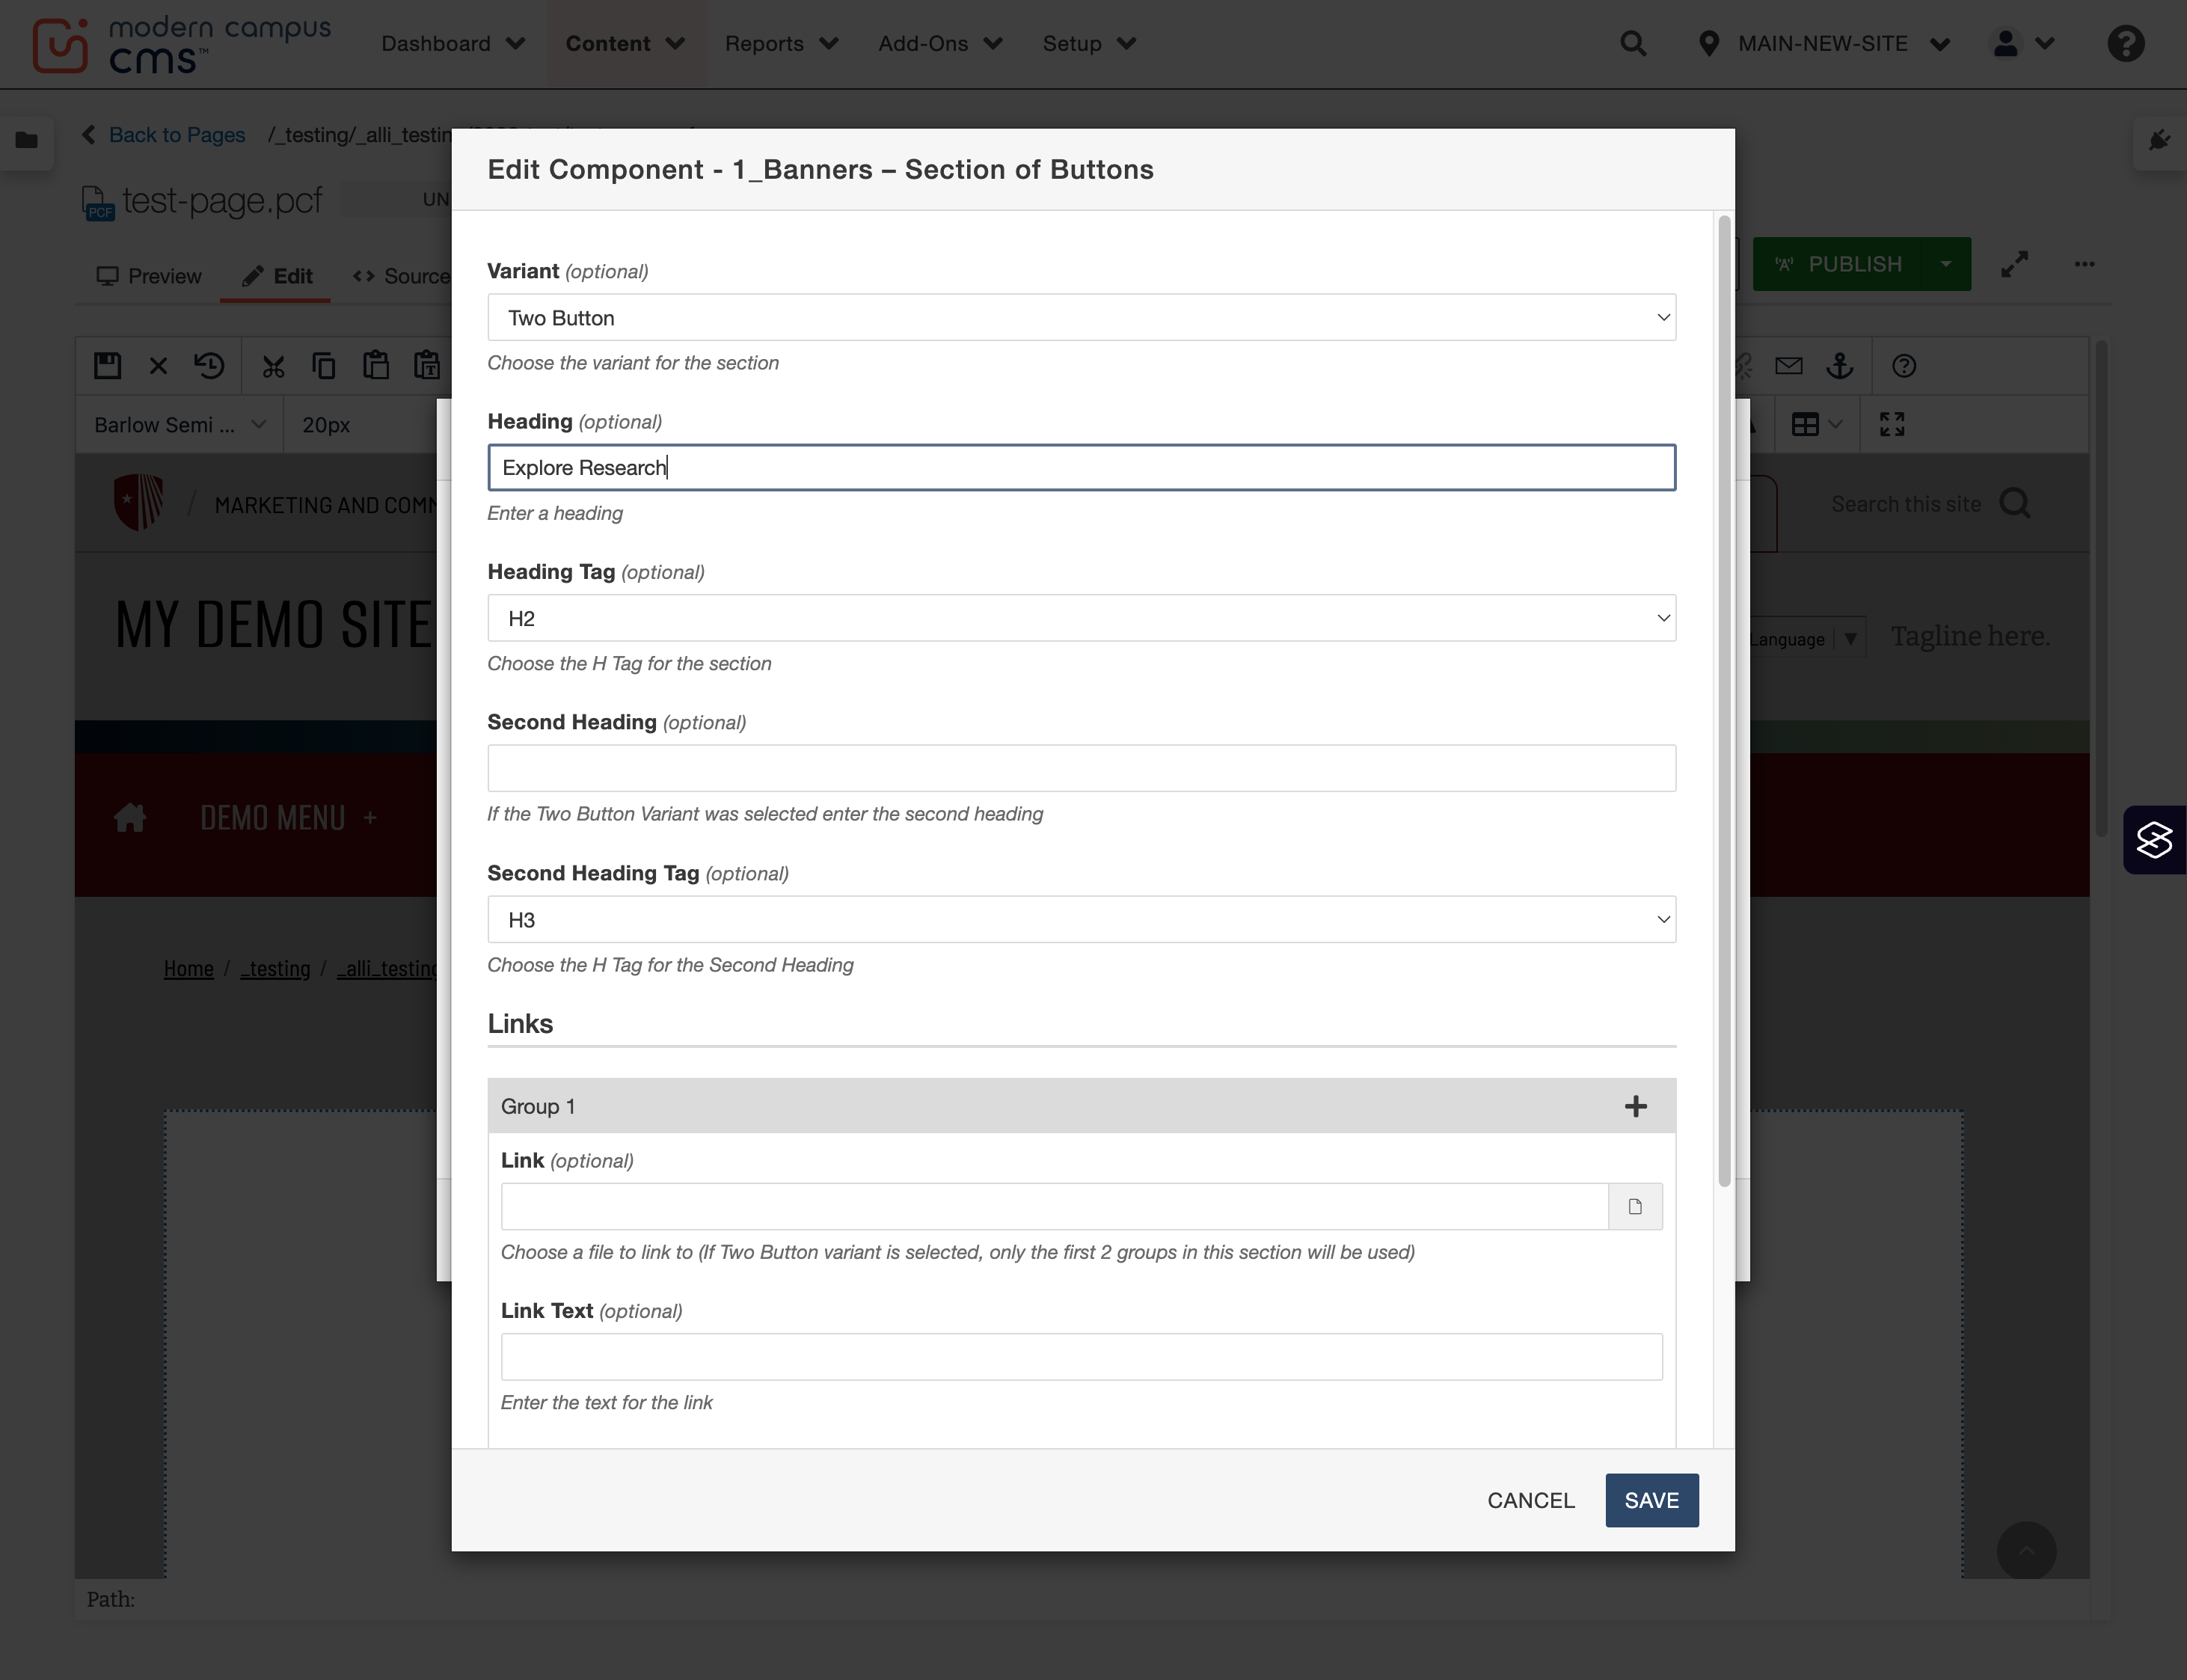2187x1680 pixels.
Task: Click into the Second Heading text field
Action: [1081, 768]
